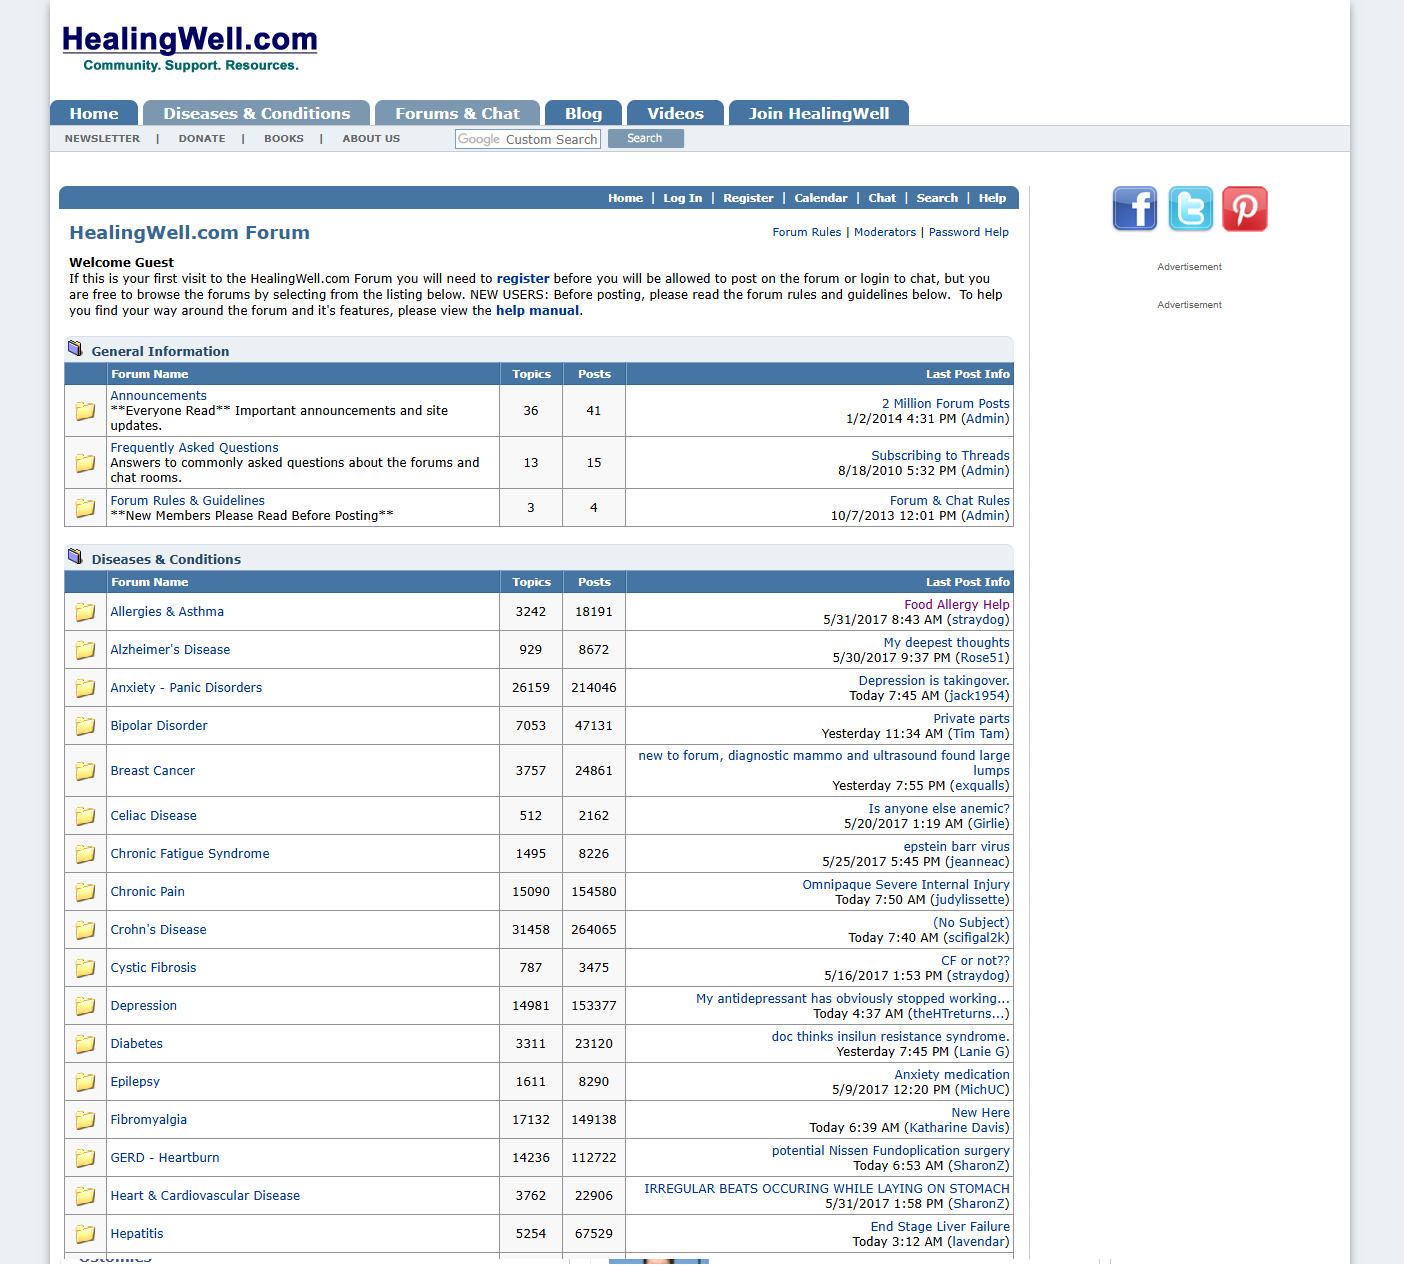Open 'End Stage Liver Failure' post
The height and width of the screenshot is (1265, 1404).
[940, 1227]
